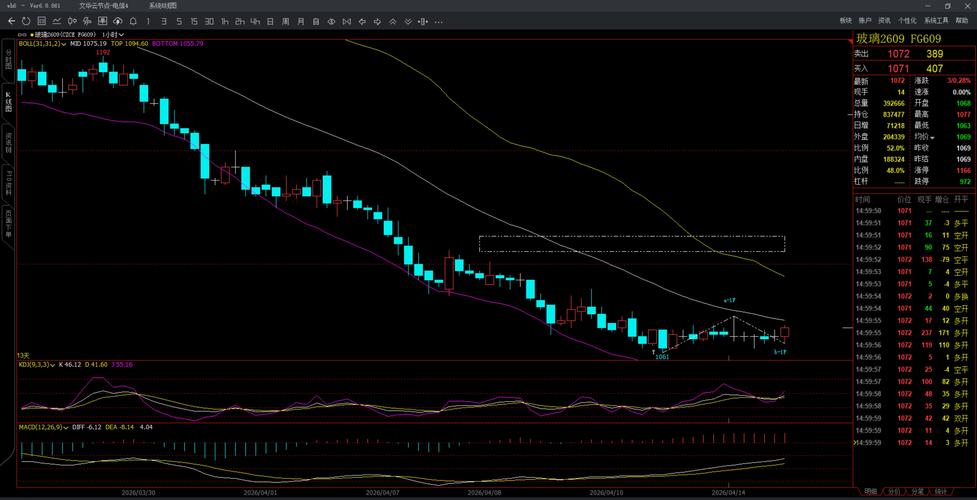
Task: Click the right hollow arrow icon
Action: (377, 21)
